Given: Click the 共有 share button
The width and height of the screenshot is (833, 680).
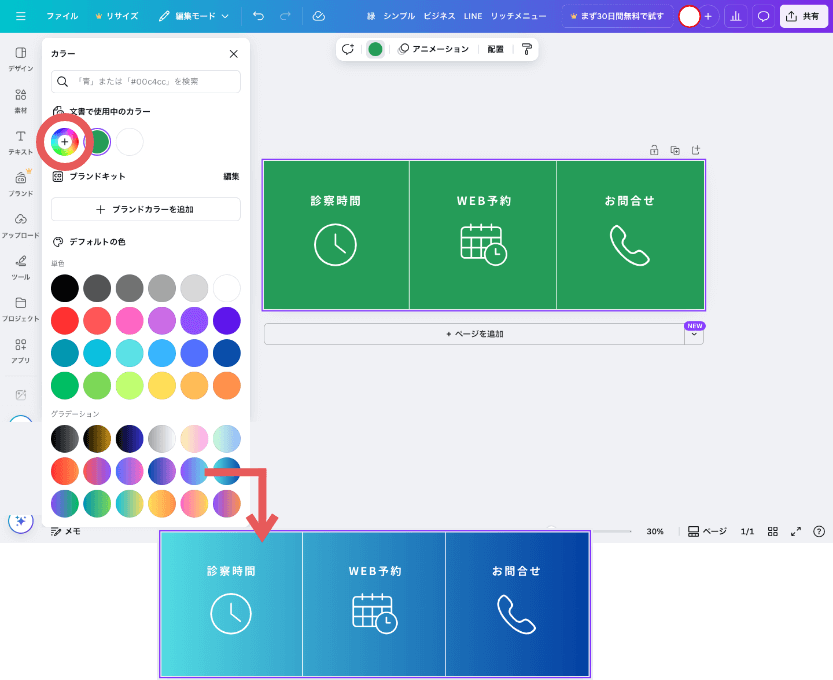Looking at the screenshot, I should 804,16.
